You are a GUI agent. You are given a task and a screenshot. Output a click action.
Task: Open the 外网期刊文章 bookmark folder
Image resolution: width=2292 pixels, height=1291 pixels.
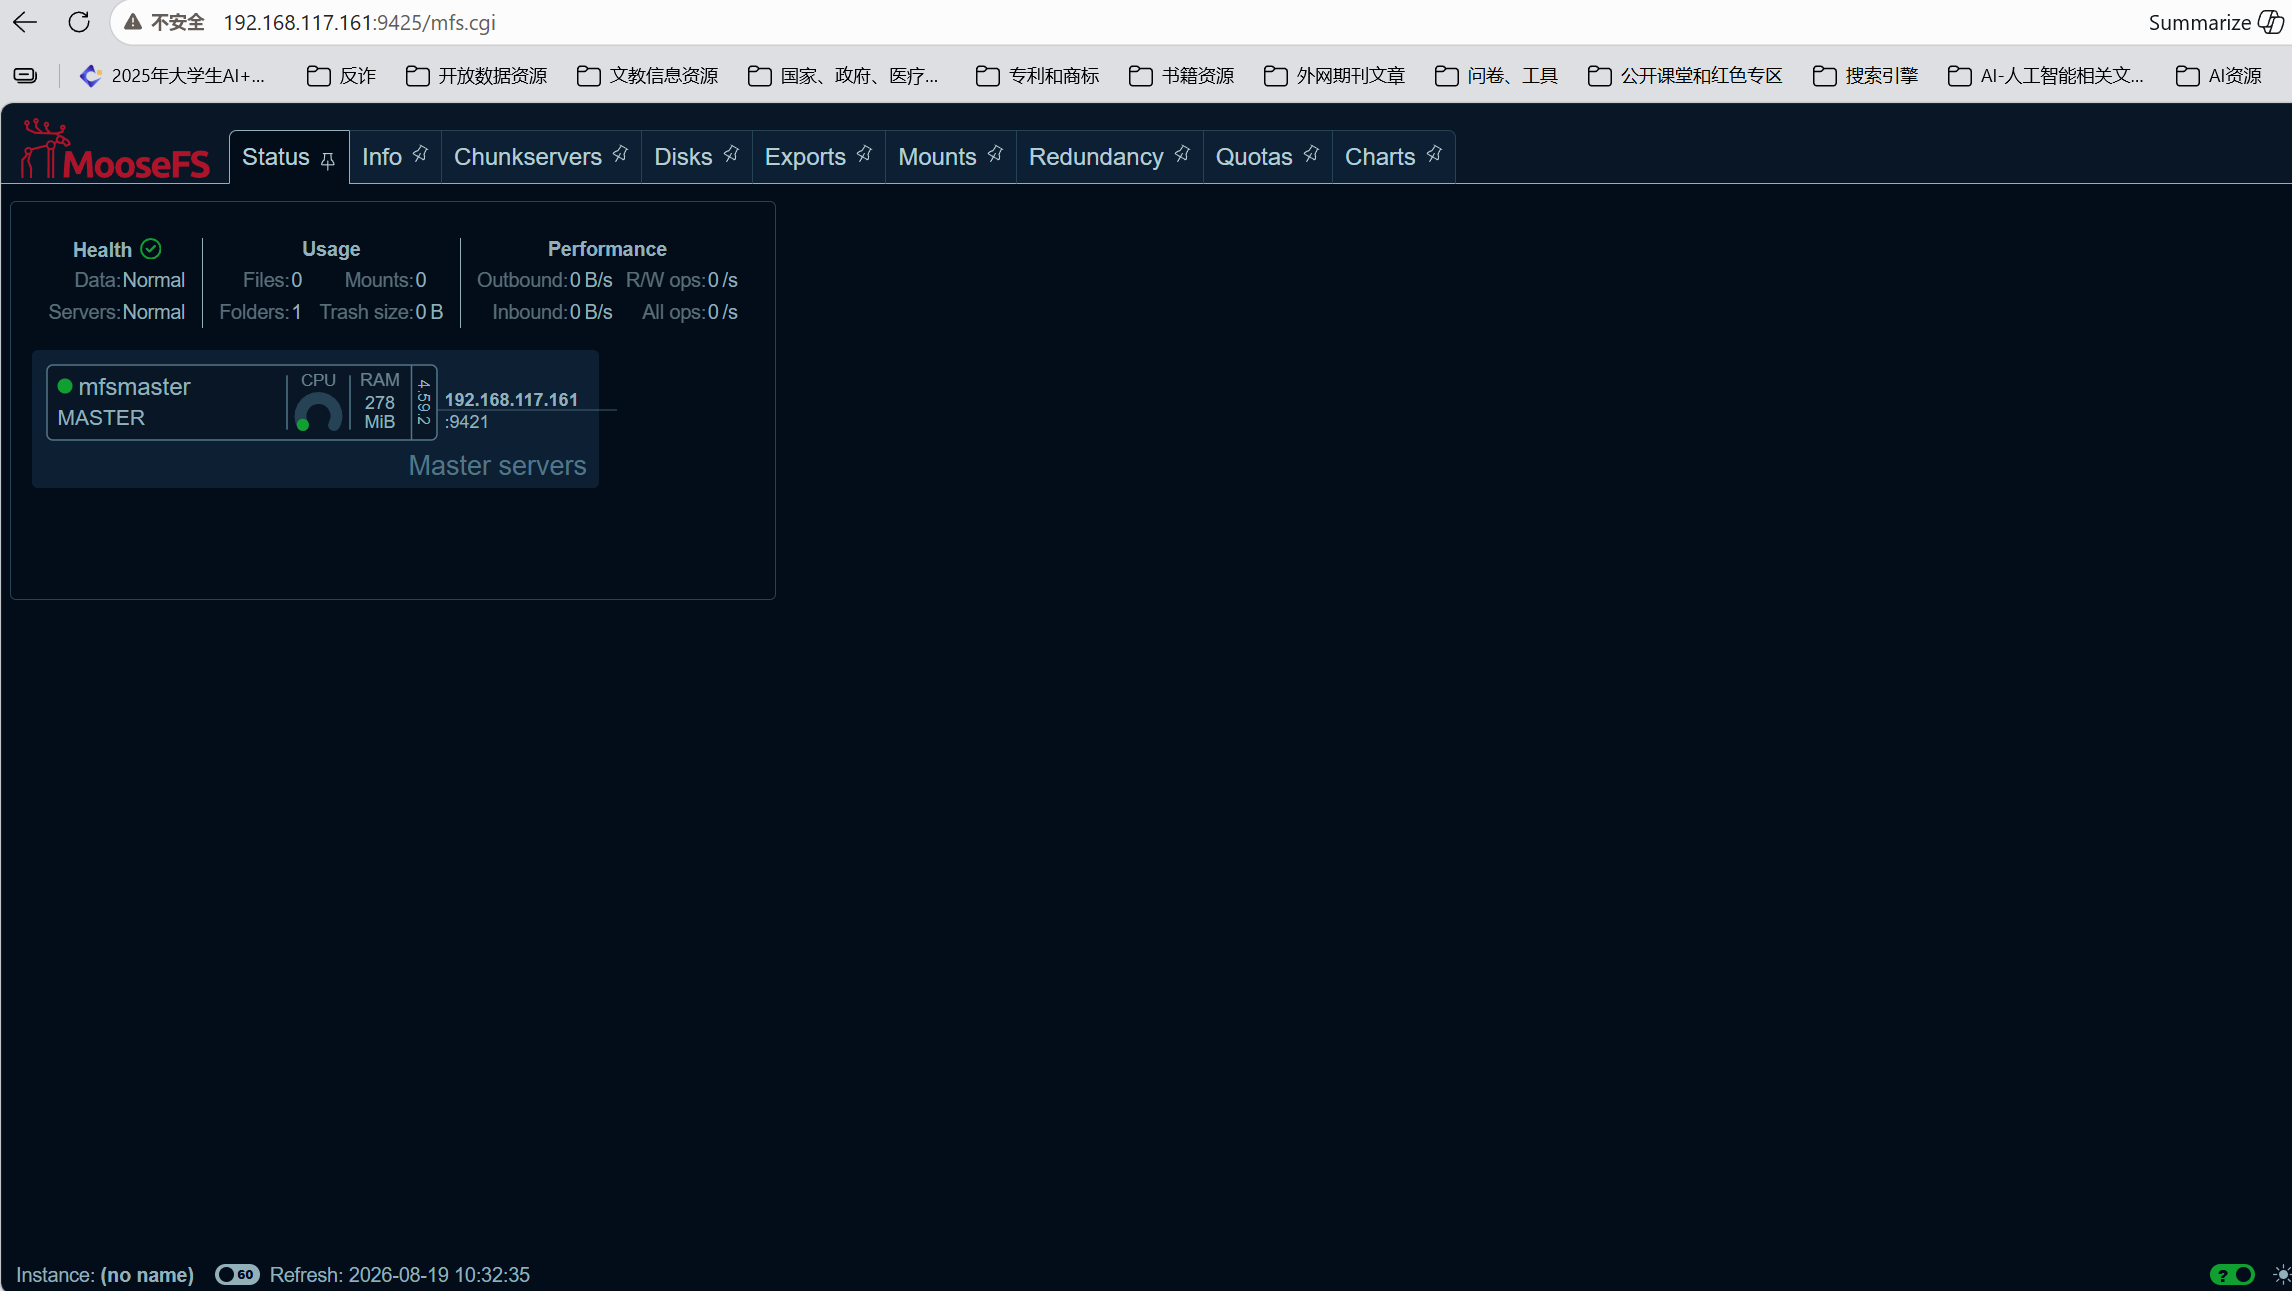(1335, 76)
